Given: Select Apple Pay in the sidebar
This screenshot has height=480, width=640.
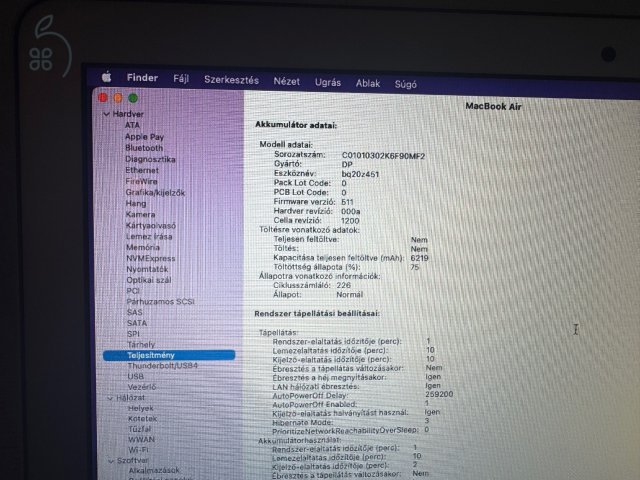Looking at the screenshot, I should coord(144,137).
